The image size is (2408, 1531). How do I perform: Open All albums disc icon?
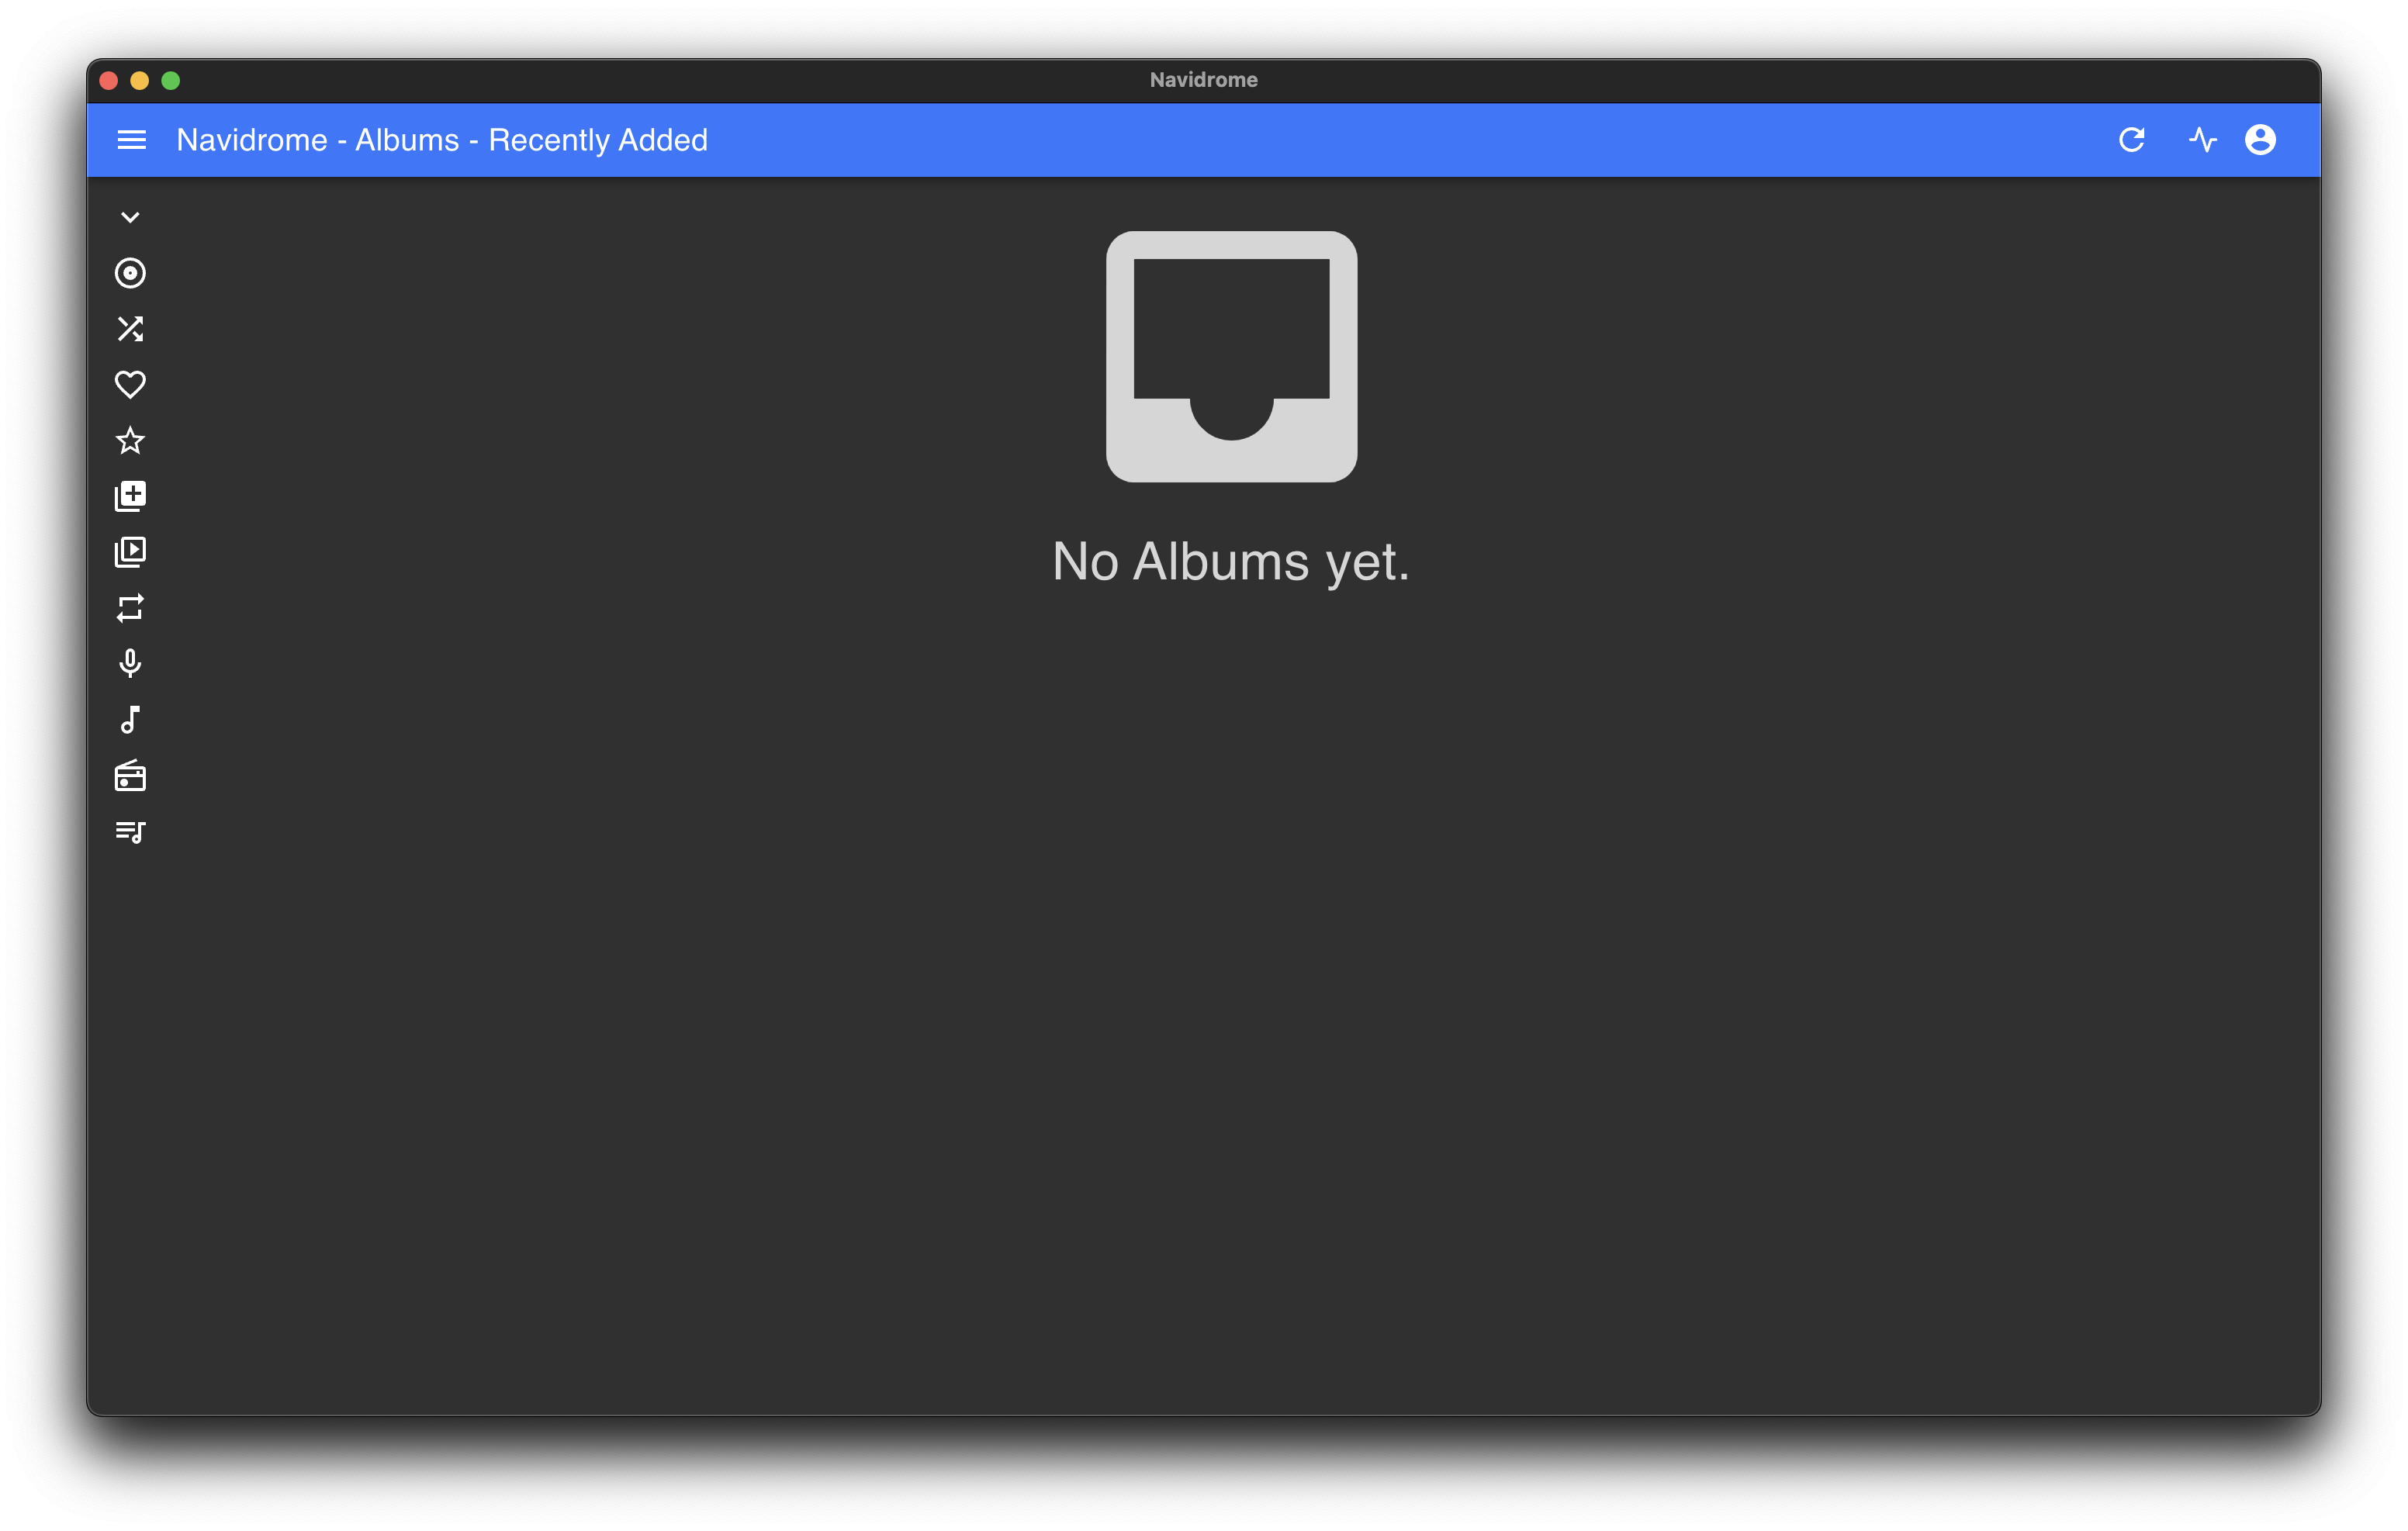(130, 273)
